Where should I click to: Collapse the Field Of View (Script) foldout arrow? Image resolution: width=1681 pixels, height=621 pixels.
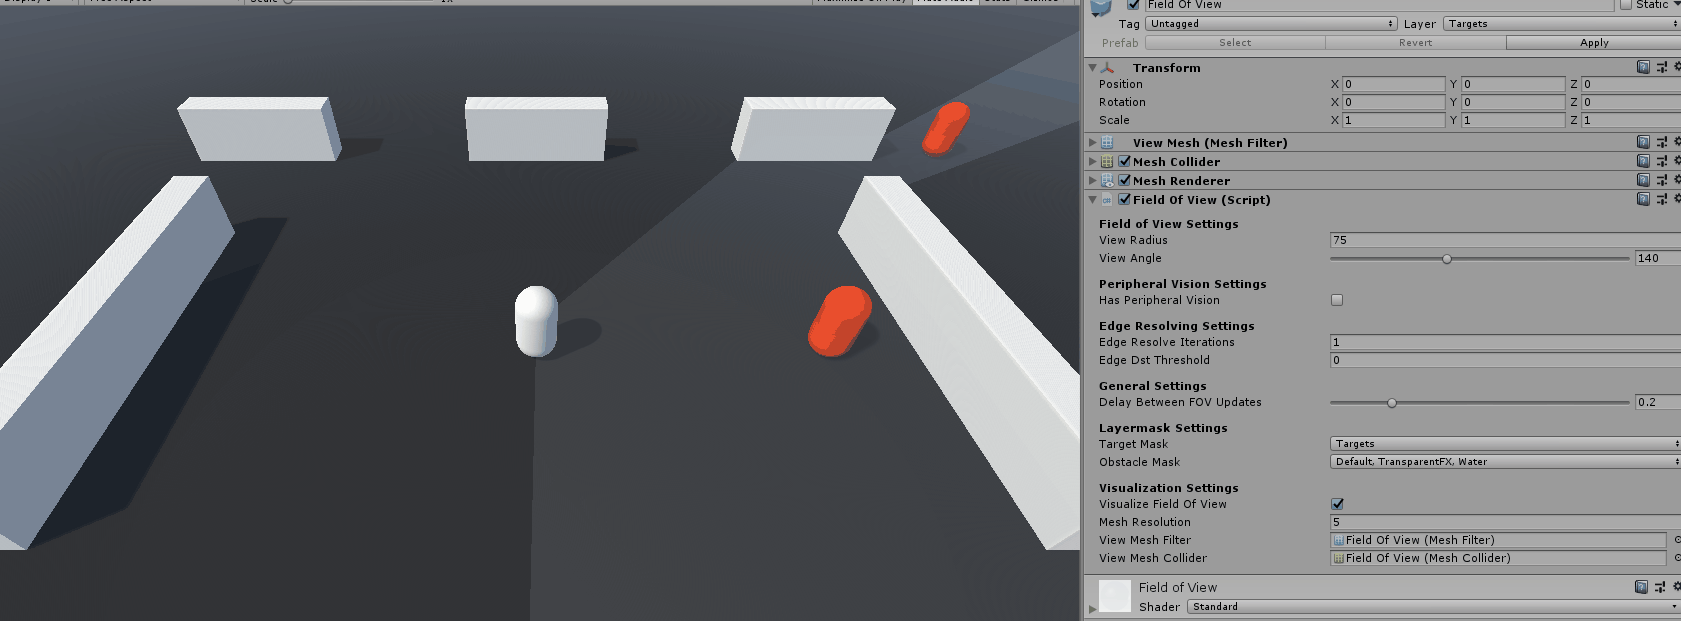click(x=1092, y=200)
